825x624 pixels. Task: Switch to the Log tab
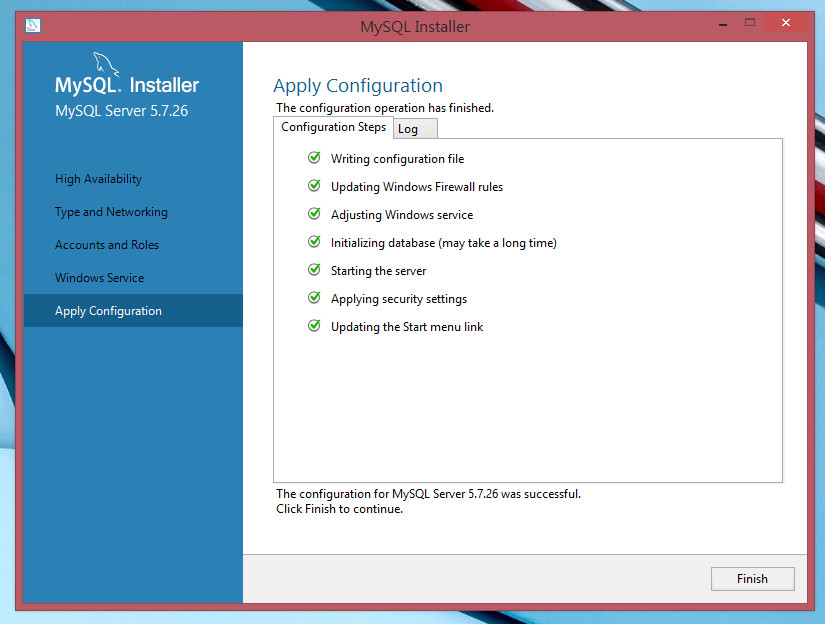(x=415, y=129)
